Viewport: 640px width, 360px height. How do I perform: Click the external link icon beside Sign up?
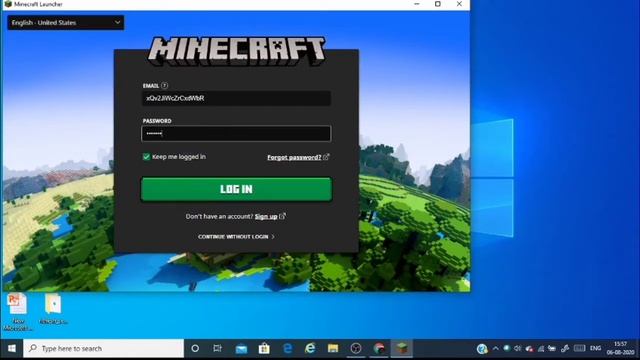[x=282, y=216]
